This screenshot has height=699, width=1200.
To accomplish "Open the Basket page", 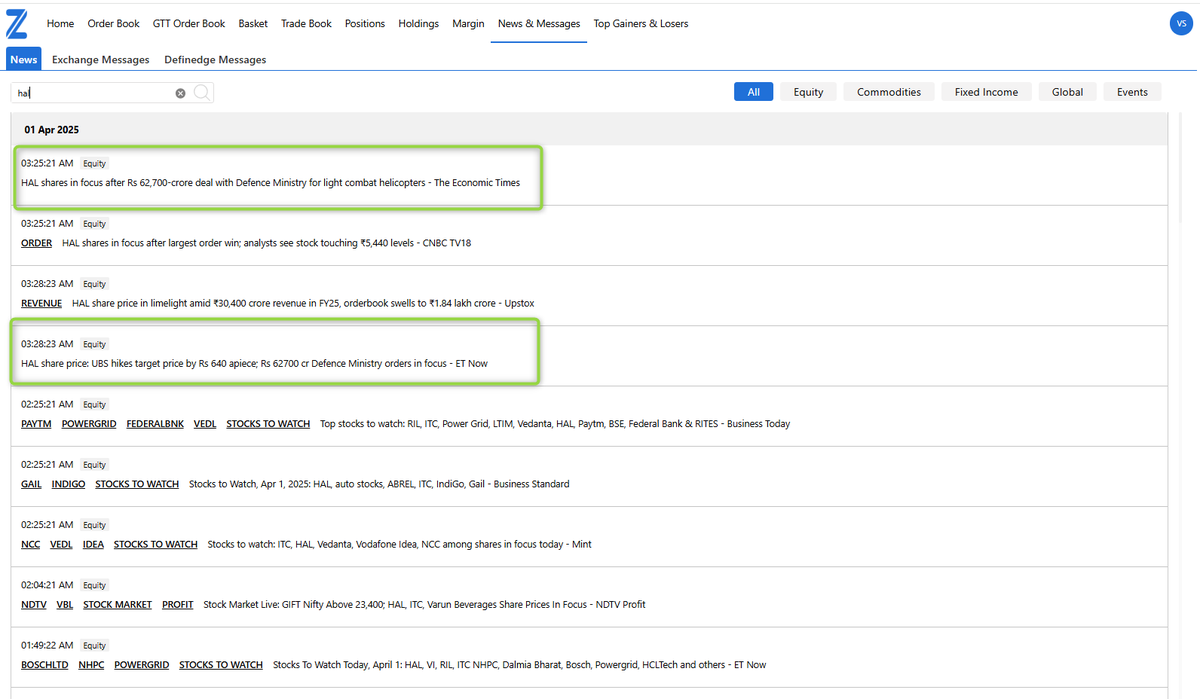I will (253, 23).
